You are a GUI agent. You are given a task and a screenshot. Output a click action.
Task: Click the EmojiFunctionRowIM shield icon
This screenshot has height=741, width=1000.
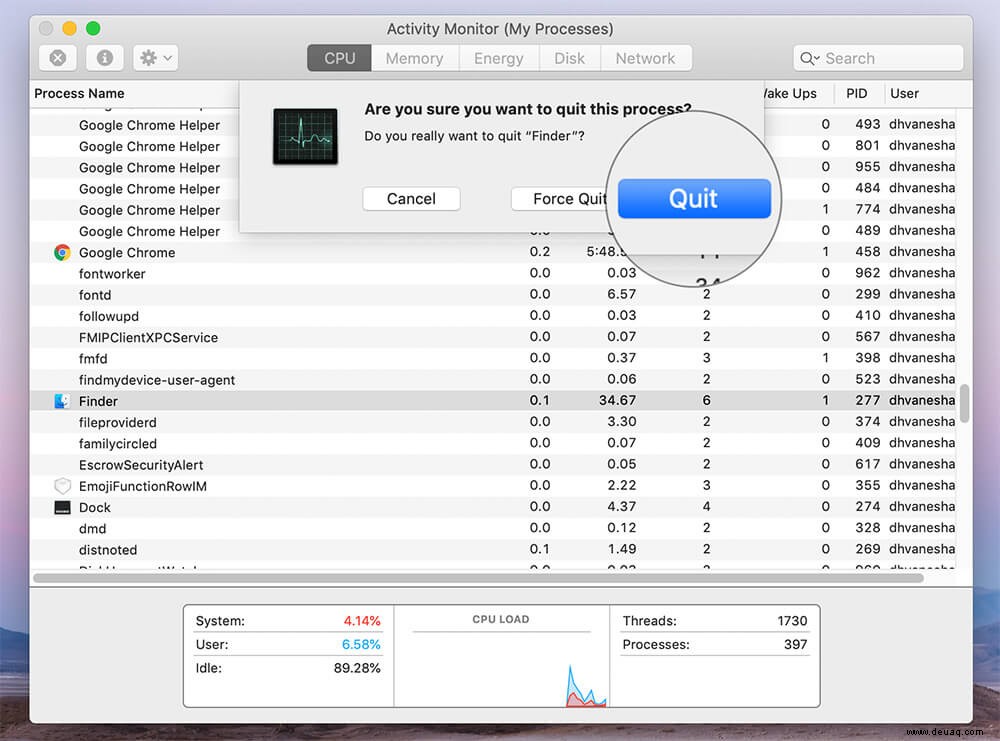(62, 486)
